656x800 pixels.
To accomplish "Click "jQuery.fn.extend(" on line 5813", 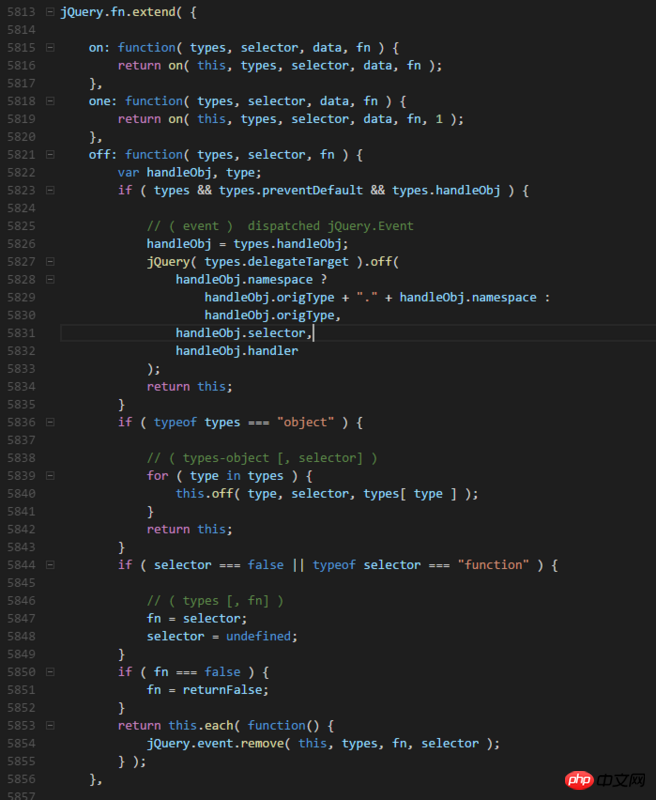I will [x=121, y=12].
